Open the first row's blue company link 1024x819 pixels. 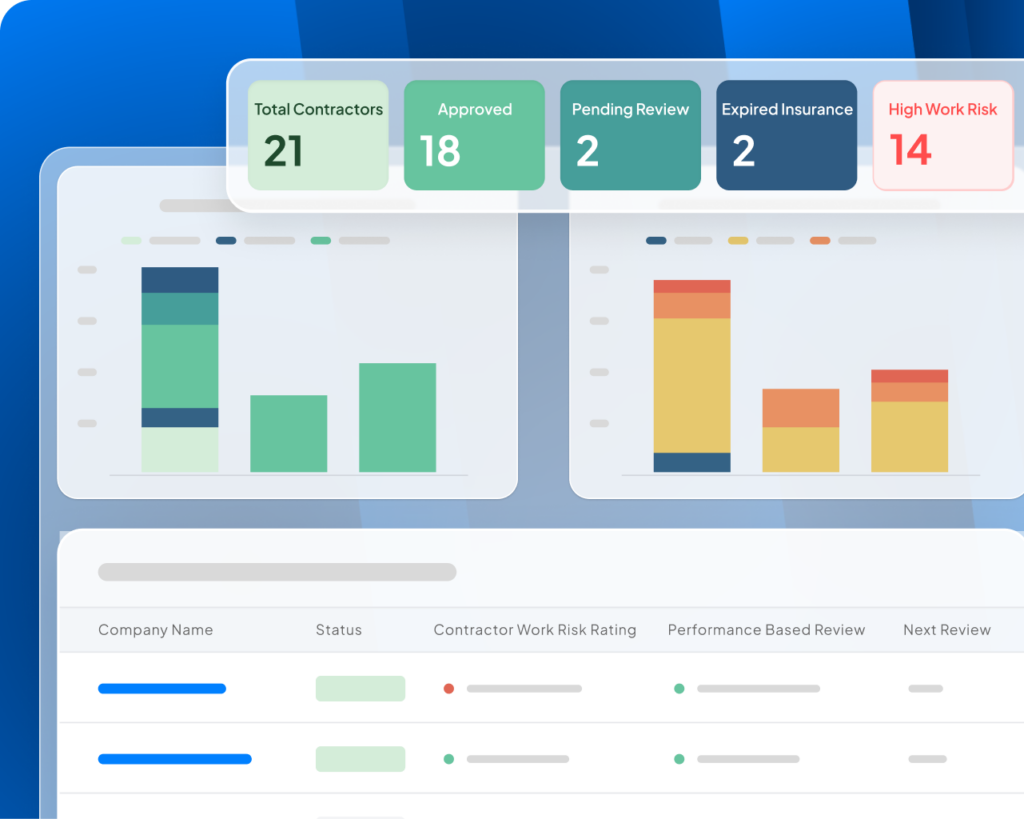162,688
